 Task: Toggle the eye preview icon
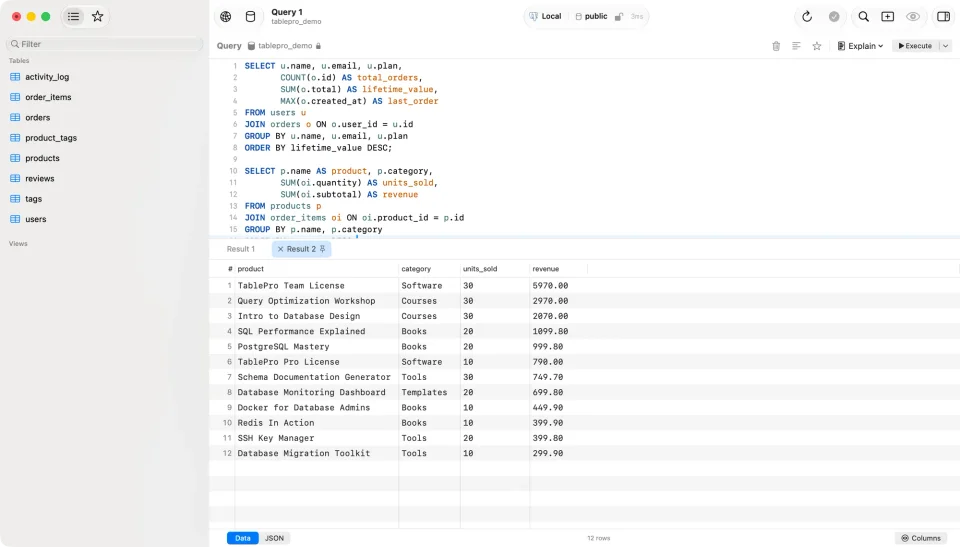coord(913,17)
